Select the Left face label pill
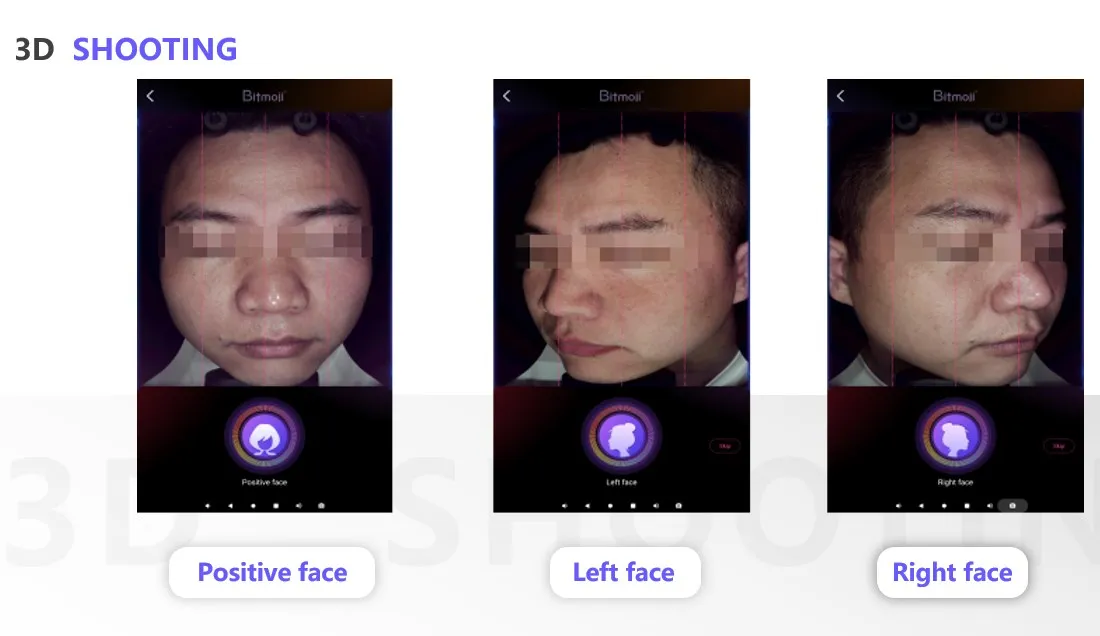 [624, 572]
